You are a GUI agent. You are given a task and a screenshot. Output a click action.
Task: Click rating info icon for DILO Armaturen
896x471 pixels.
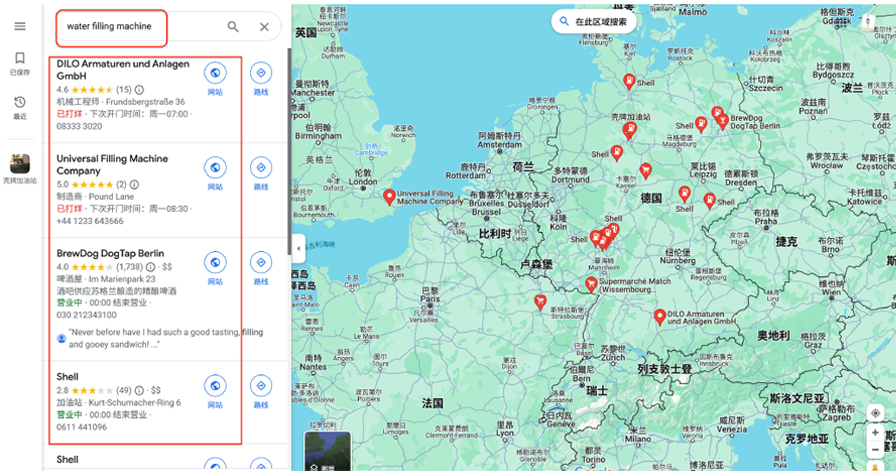140,90
